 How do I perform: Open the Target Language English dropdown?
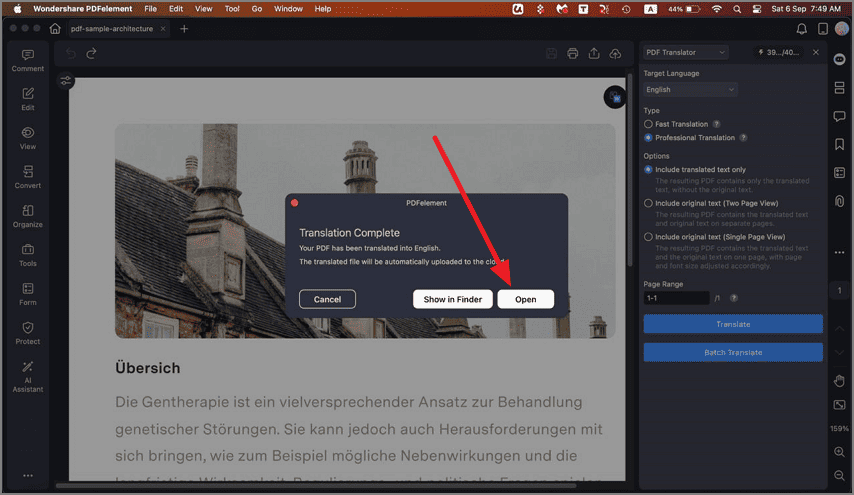coord(691,89)
